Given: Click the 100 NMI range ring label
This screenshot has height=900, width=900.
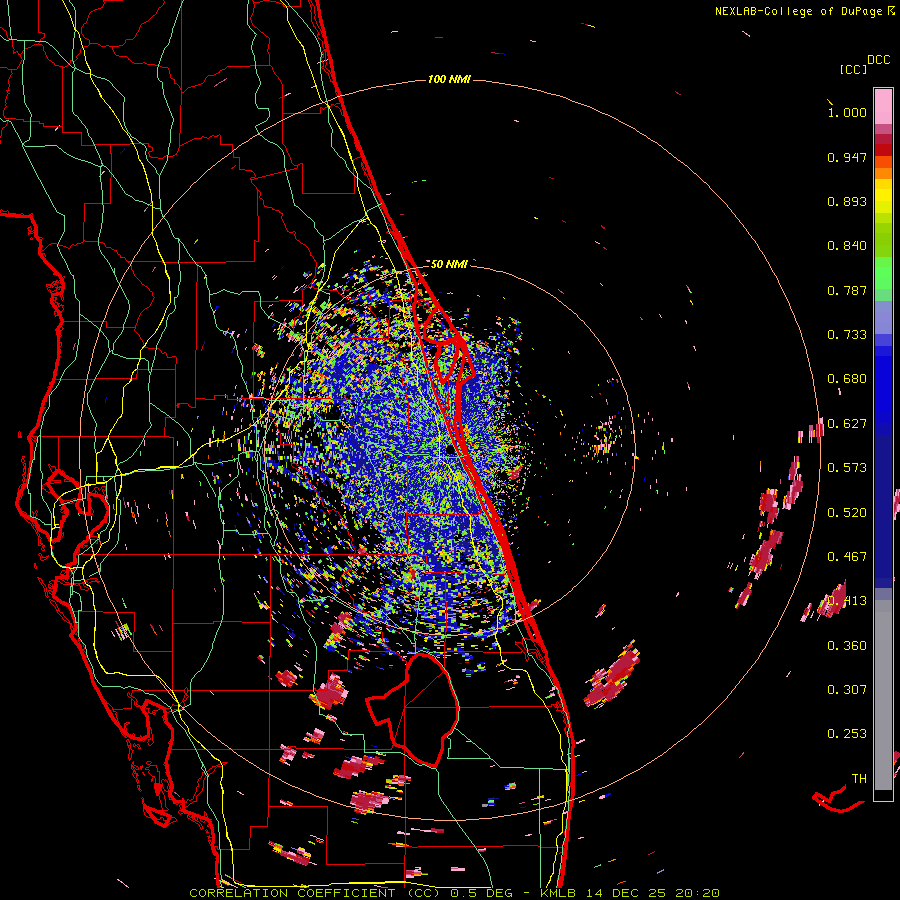Looking at the screenshot, I should pyautogui.click(x=449, y=79).
